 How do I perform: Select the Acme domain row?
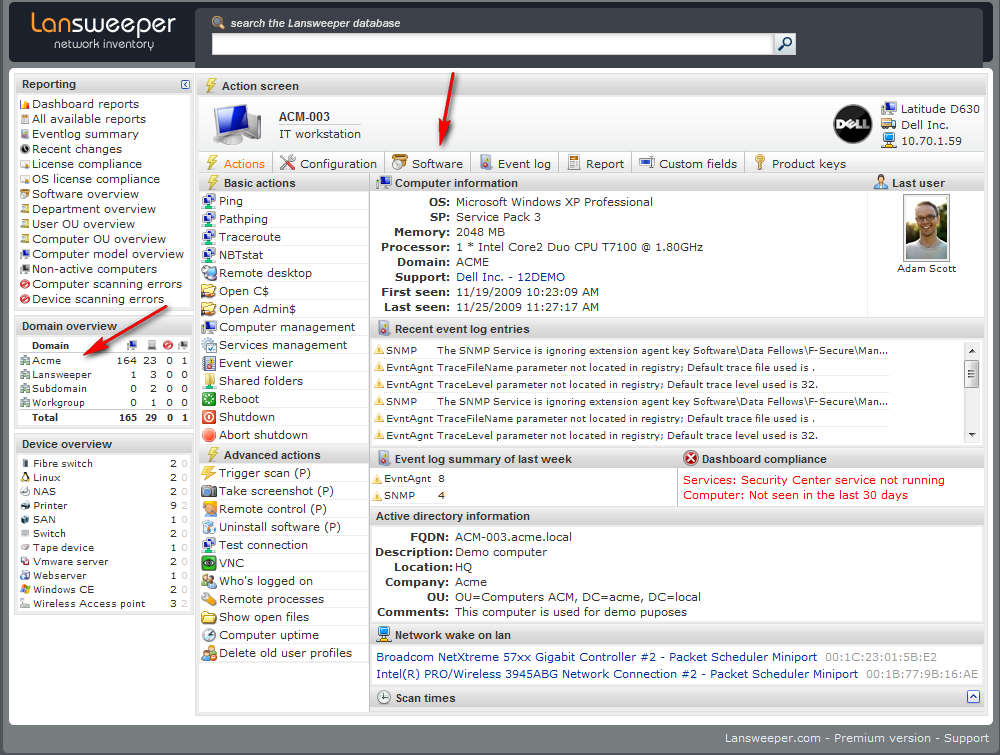(x=104, y=360)
